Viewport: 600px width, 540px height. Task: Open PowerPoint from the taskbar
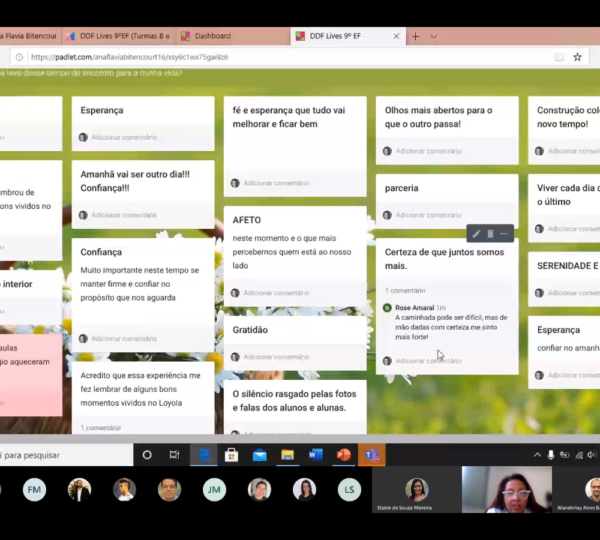(343, 455)
